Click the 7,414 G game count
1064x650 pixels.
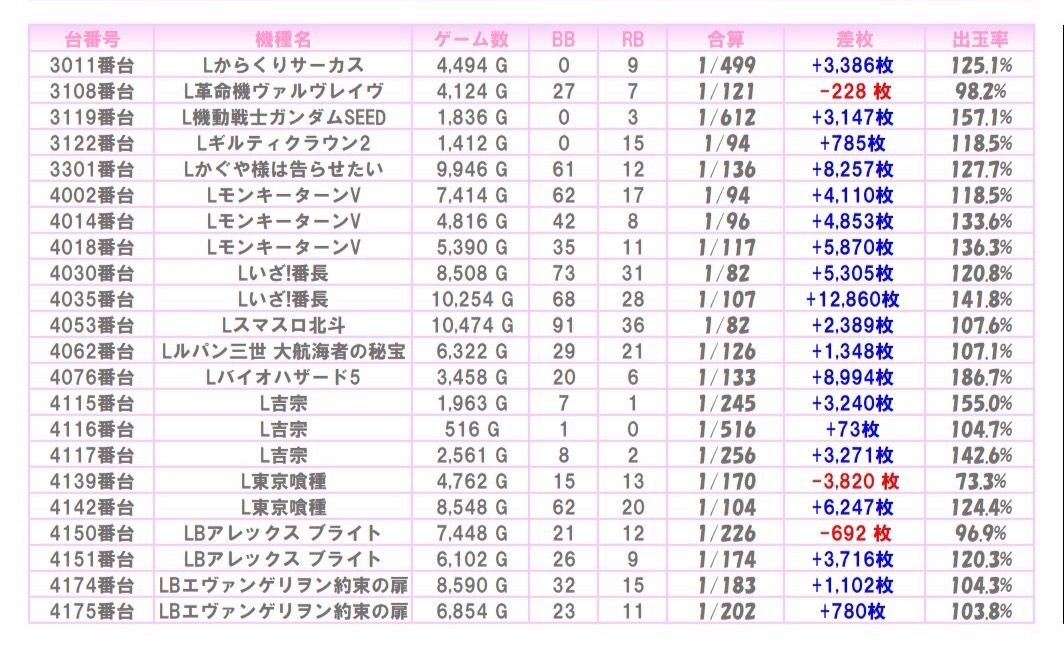point(472,195)
